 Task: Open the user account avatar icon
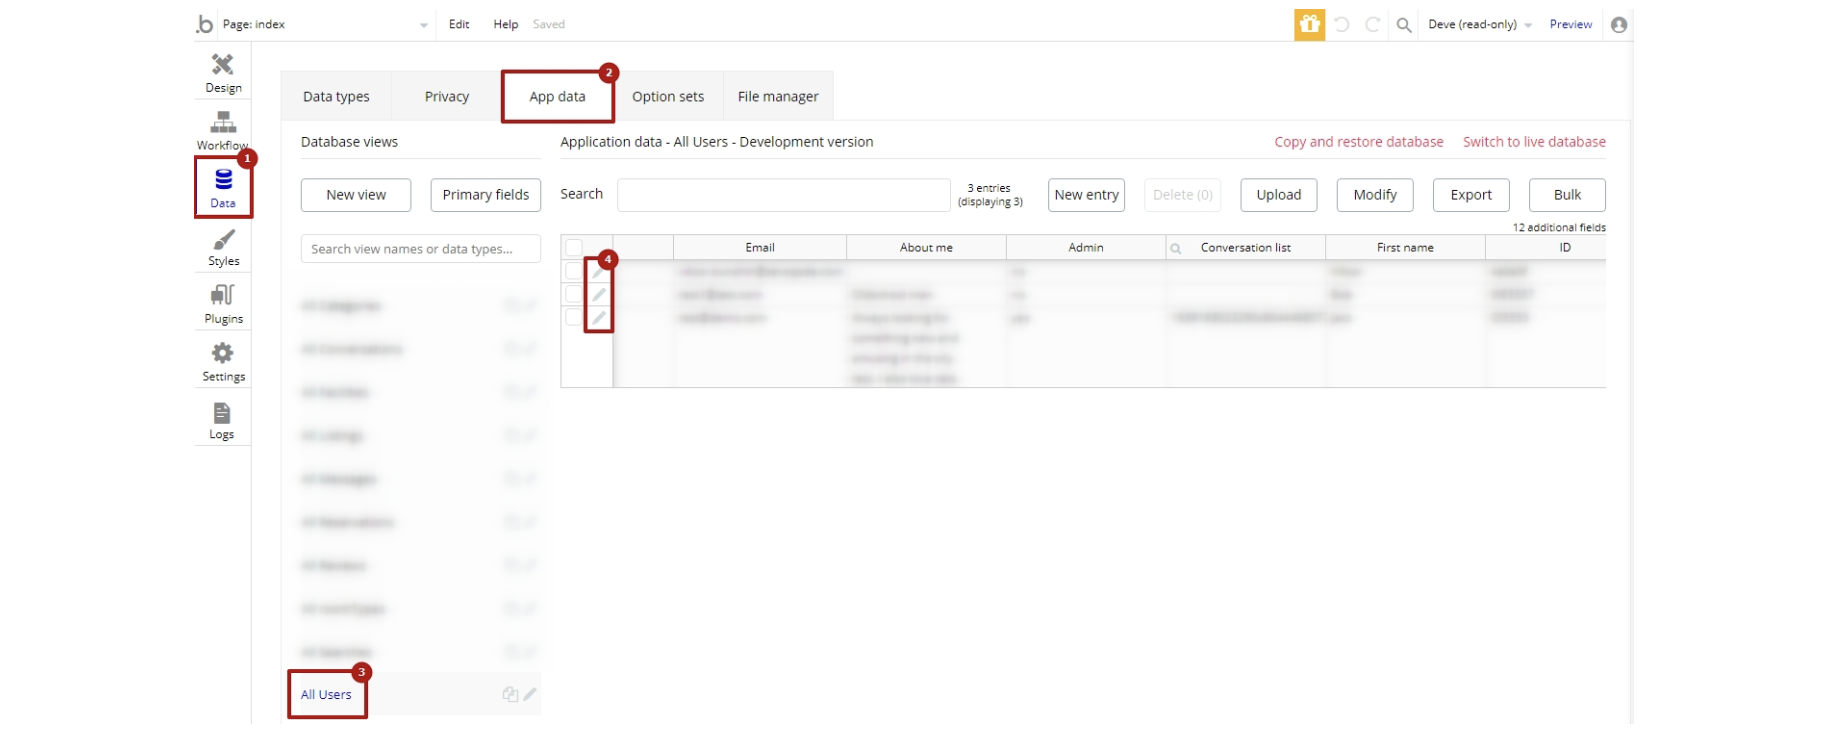tap(1619, 25)
